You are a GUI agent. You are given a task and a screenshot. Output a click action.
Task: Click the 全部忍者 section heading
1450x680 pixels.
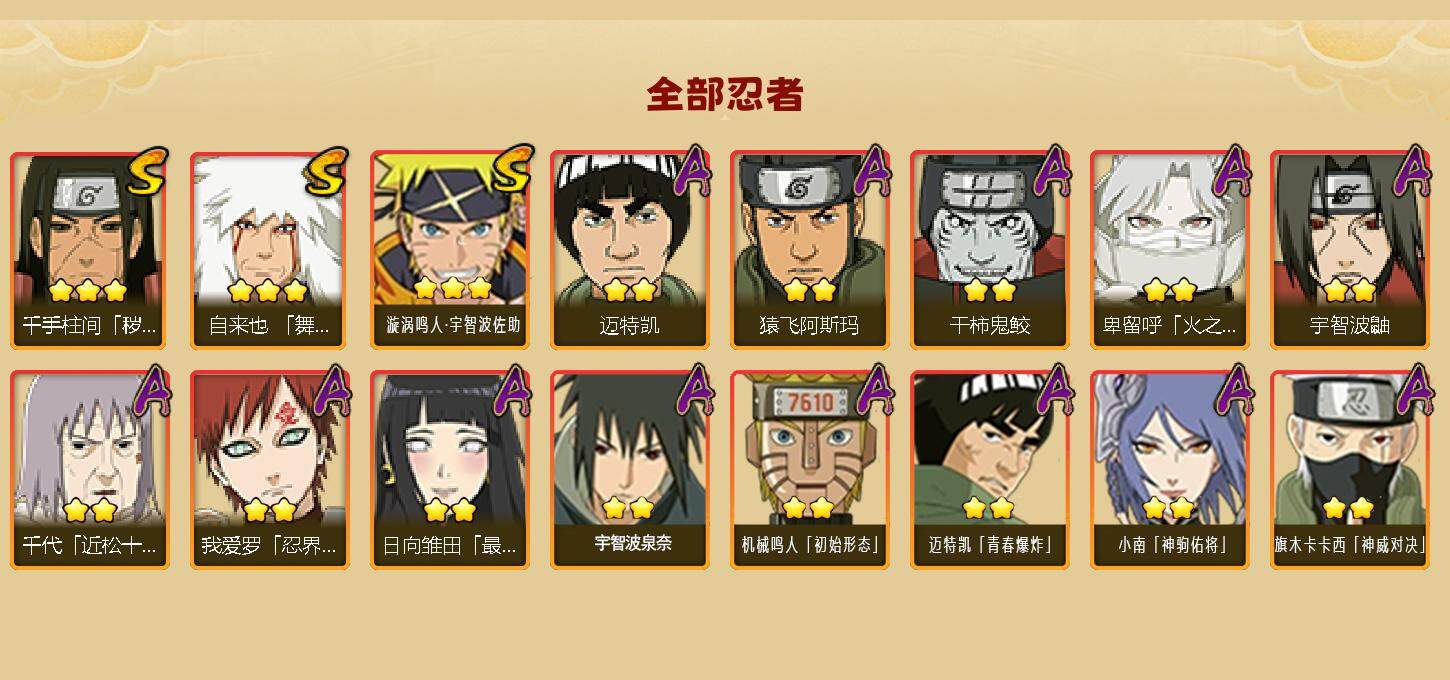725,95
